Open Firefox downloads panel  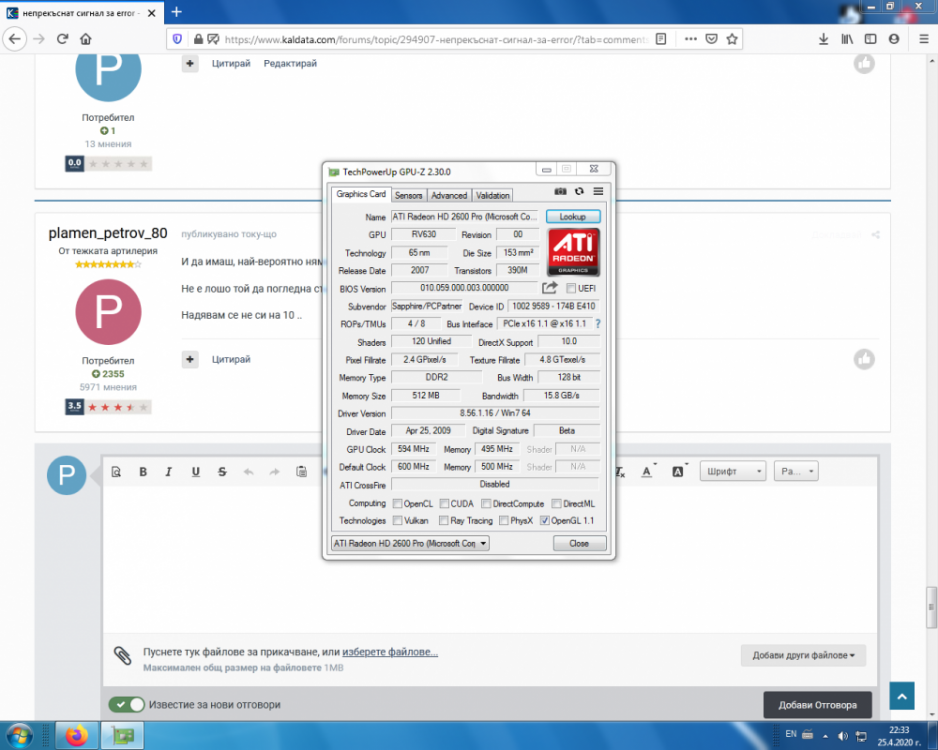[x=823, y=39]
